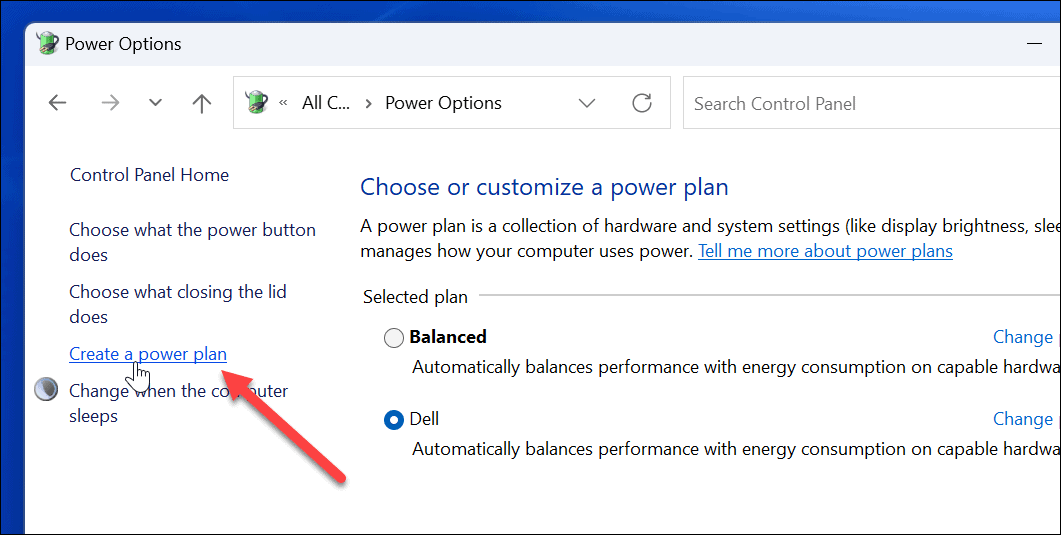The height and width of the screenshot is (535, 1061).
Task: Expand the breadcrumb overflow double chevron
Action: click(x=284, y=103)
